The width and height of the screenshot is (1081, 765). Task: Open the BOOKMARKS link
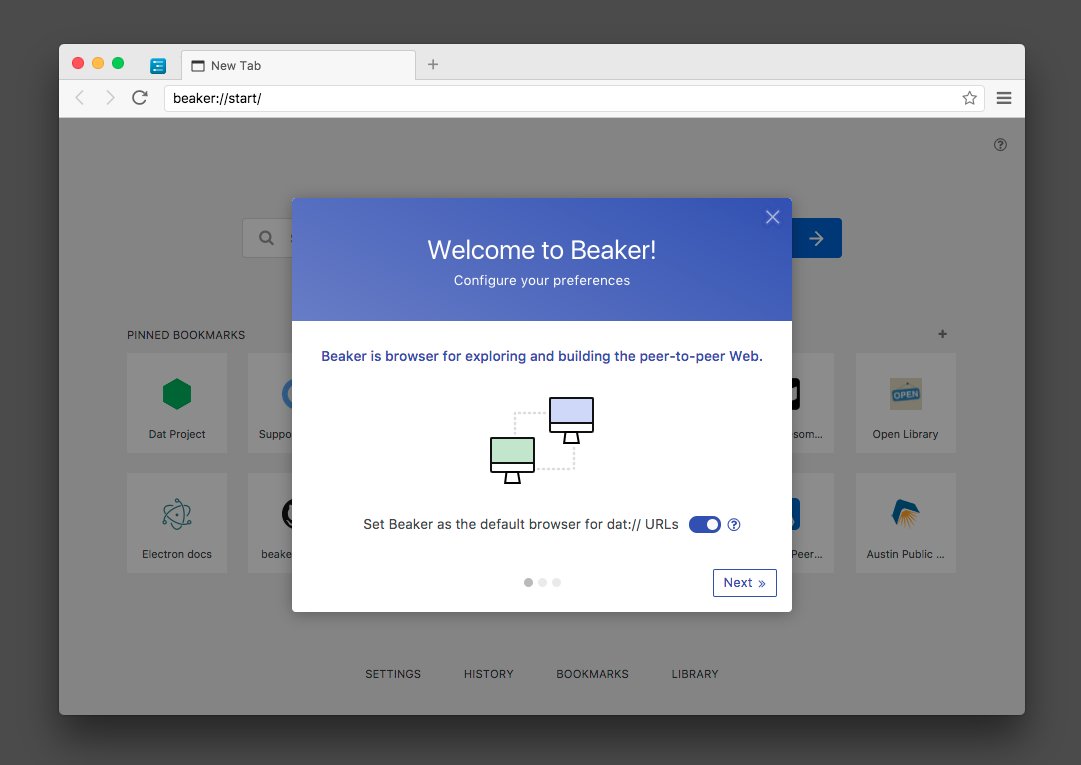click(x=593, y=674)
